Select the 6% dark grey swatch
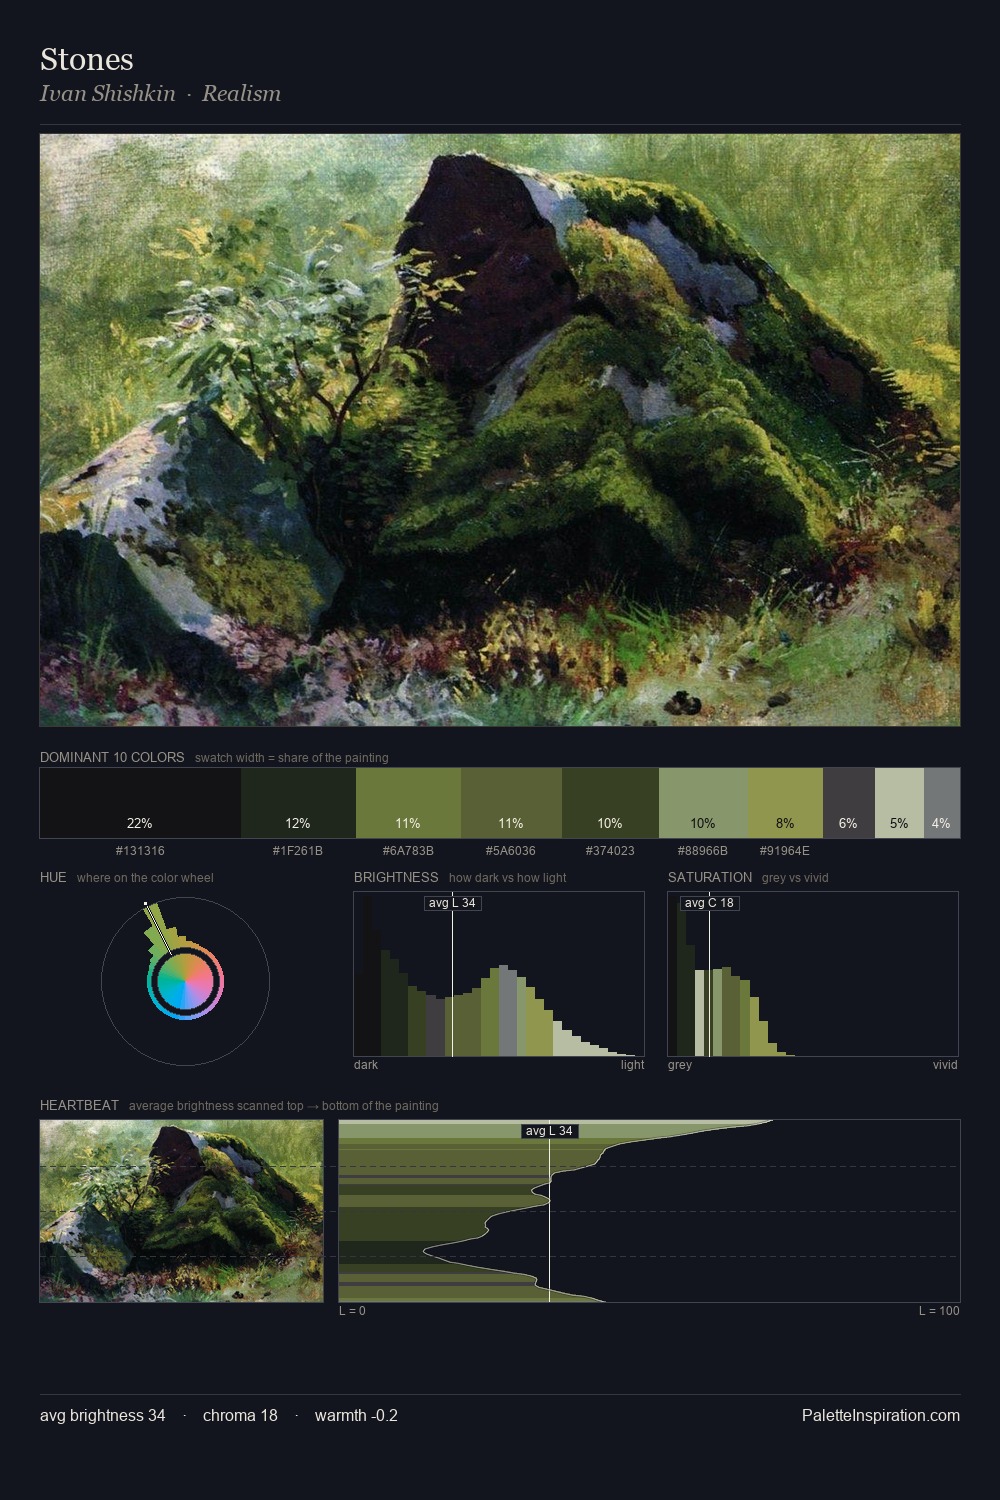Viewport: 1000px width, 1500px height. click(849, 802)
